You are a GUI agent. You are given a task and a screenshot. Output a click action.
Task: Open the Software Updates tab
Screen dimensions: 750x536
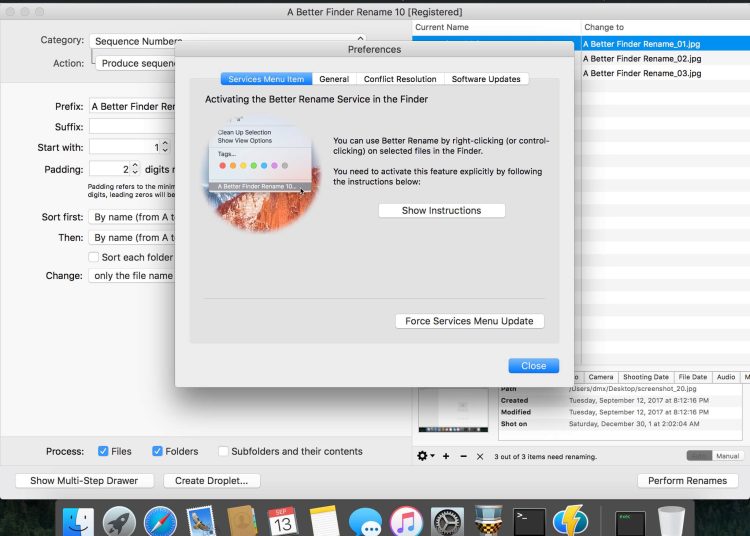[485, 79]
